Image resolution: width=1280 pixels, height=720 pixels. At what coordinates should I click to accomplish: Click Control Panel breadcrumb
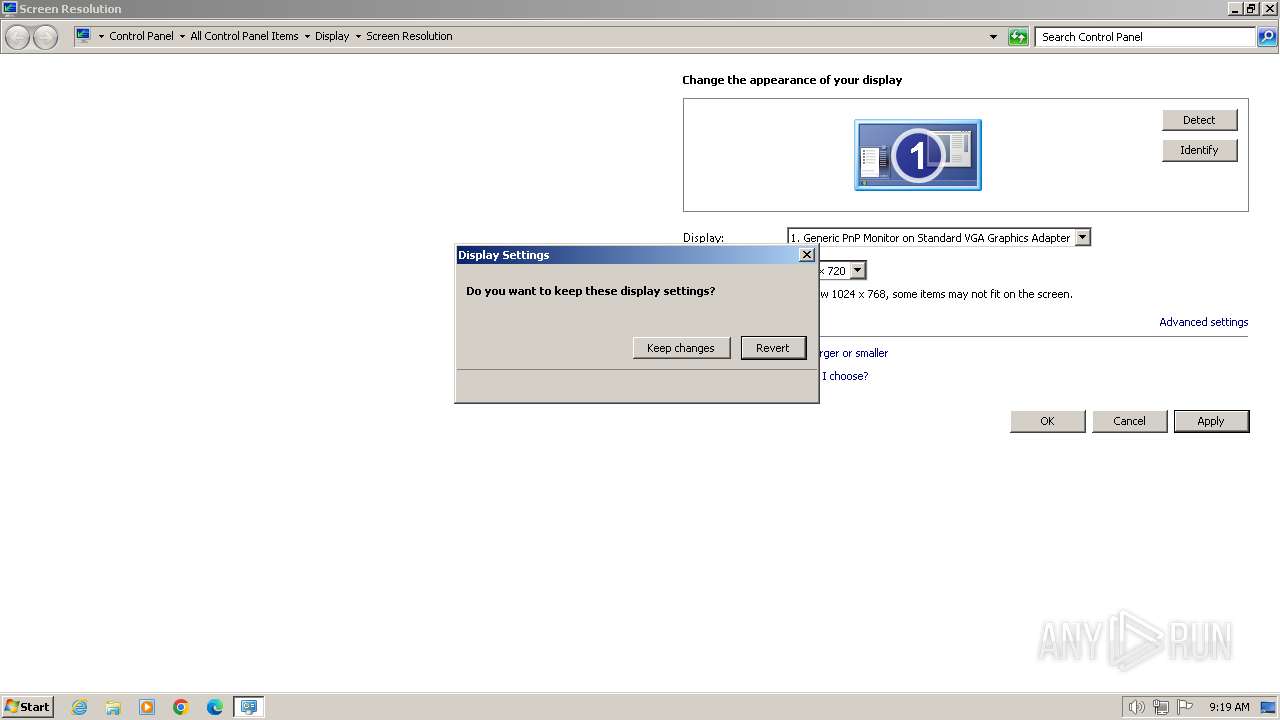click(141, 36)
